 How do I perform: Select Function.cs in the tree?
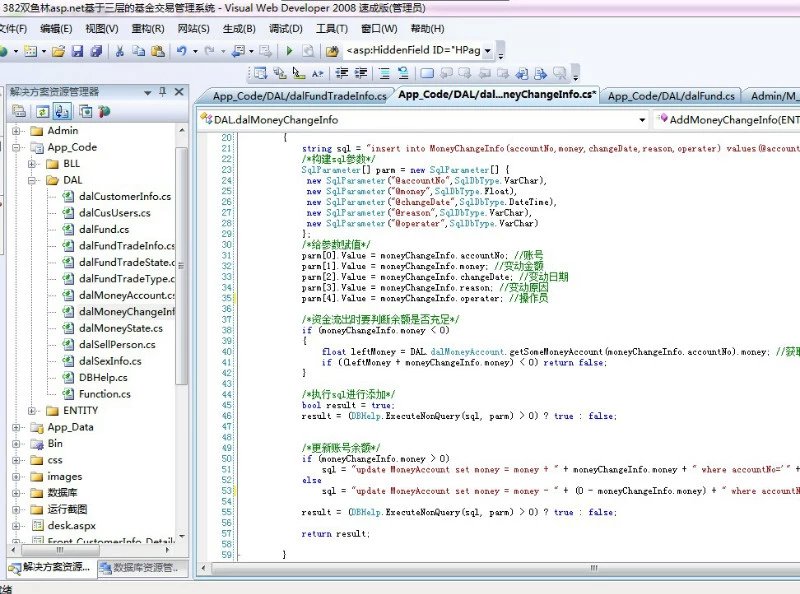click(105, 394)
